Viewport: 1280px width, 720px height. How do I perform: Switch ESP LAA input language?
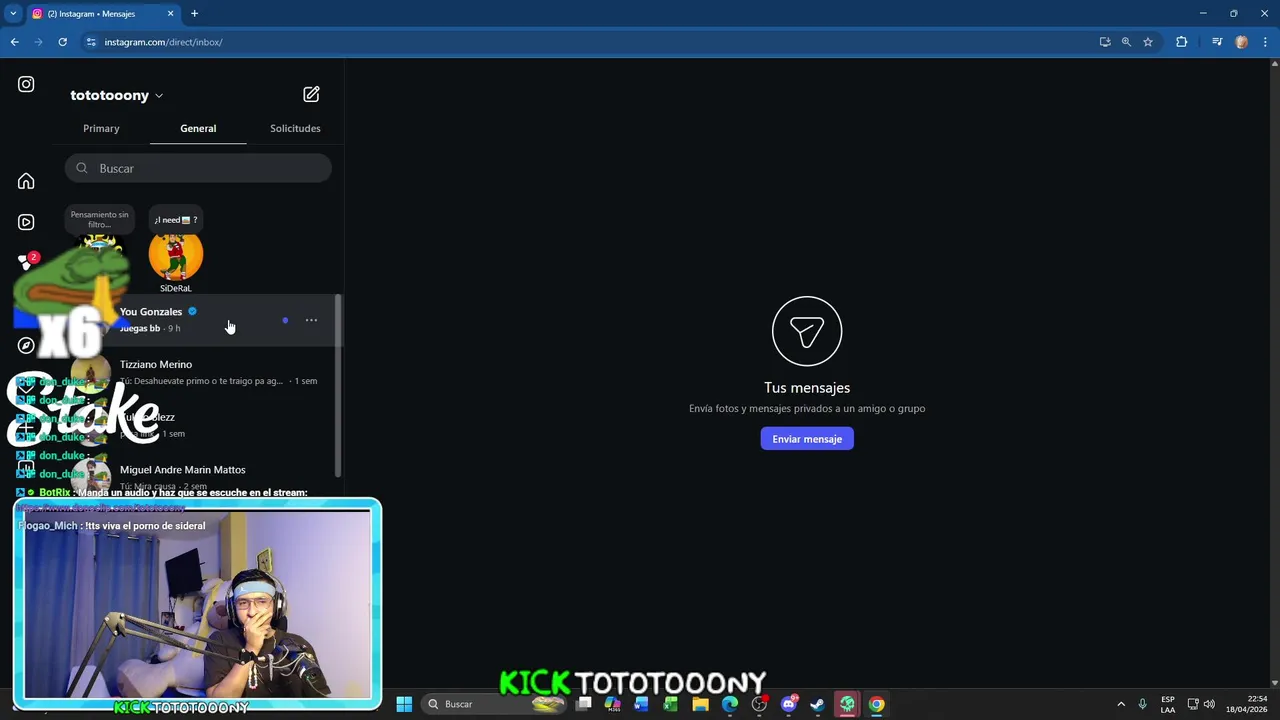click(1168, 704)
